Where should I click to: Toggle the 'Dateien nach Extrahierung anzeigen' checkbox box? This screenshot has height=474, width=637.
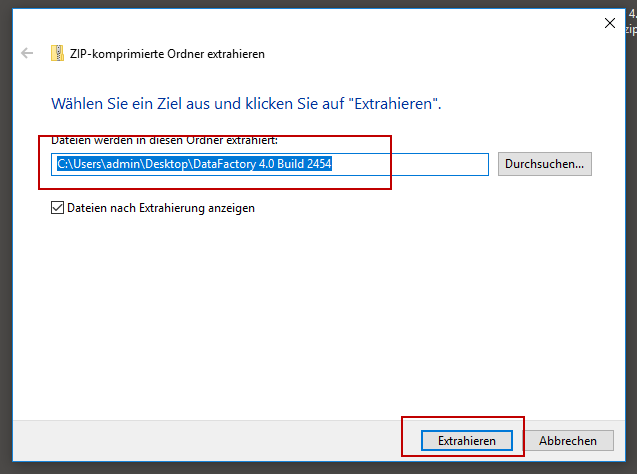(x=57, y=208)
